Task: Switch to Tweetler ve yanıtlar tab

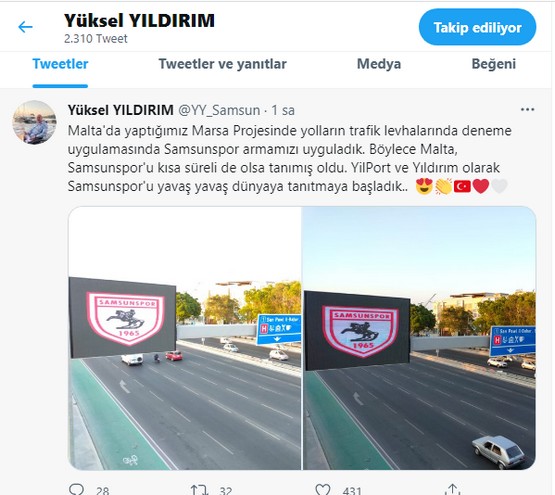Action: (x=222, y=64)
